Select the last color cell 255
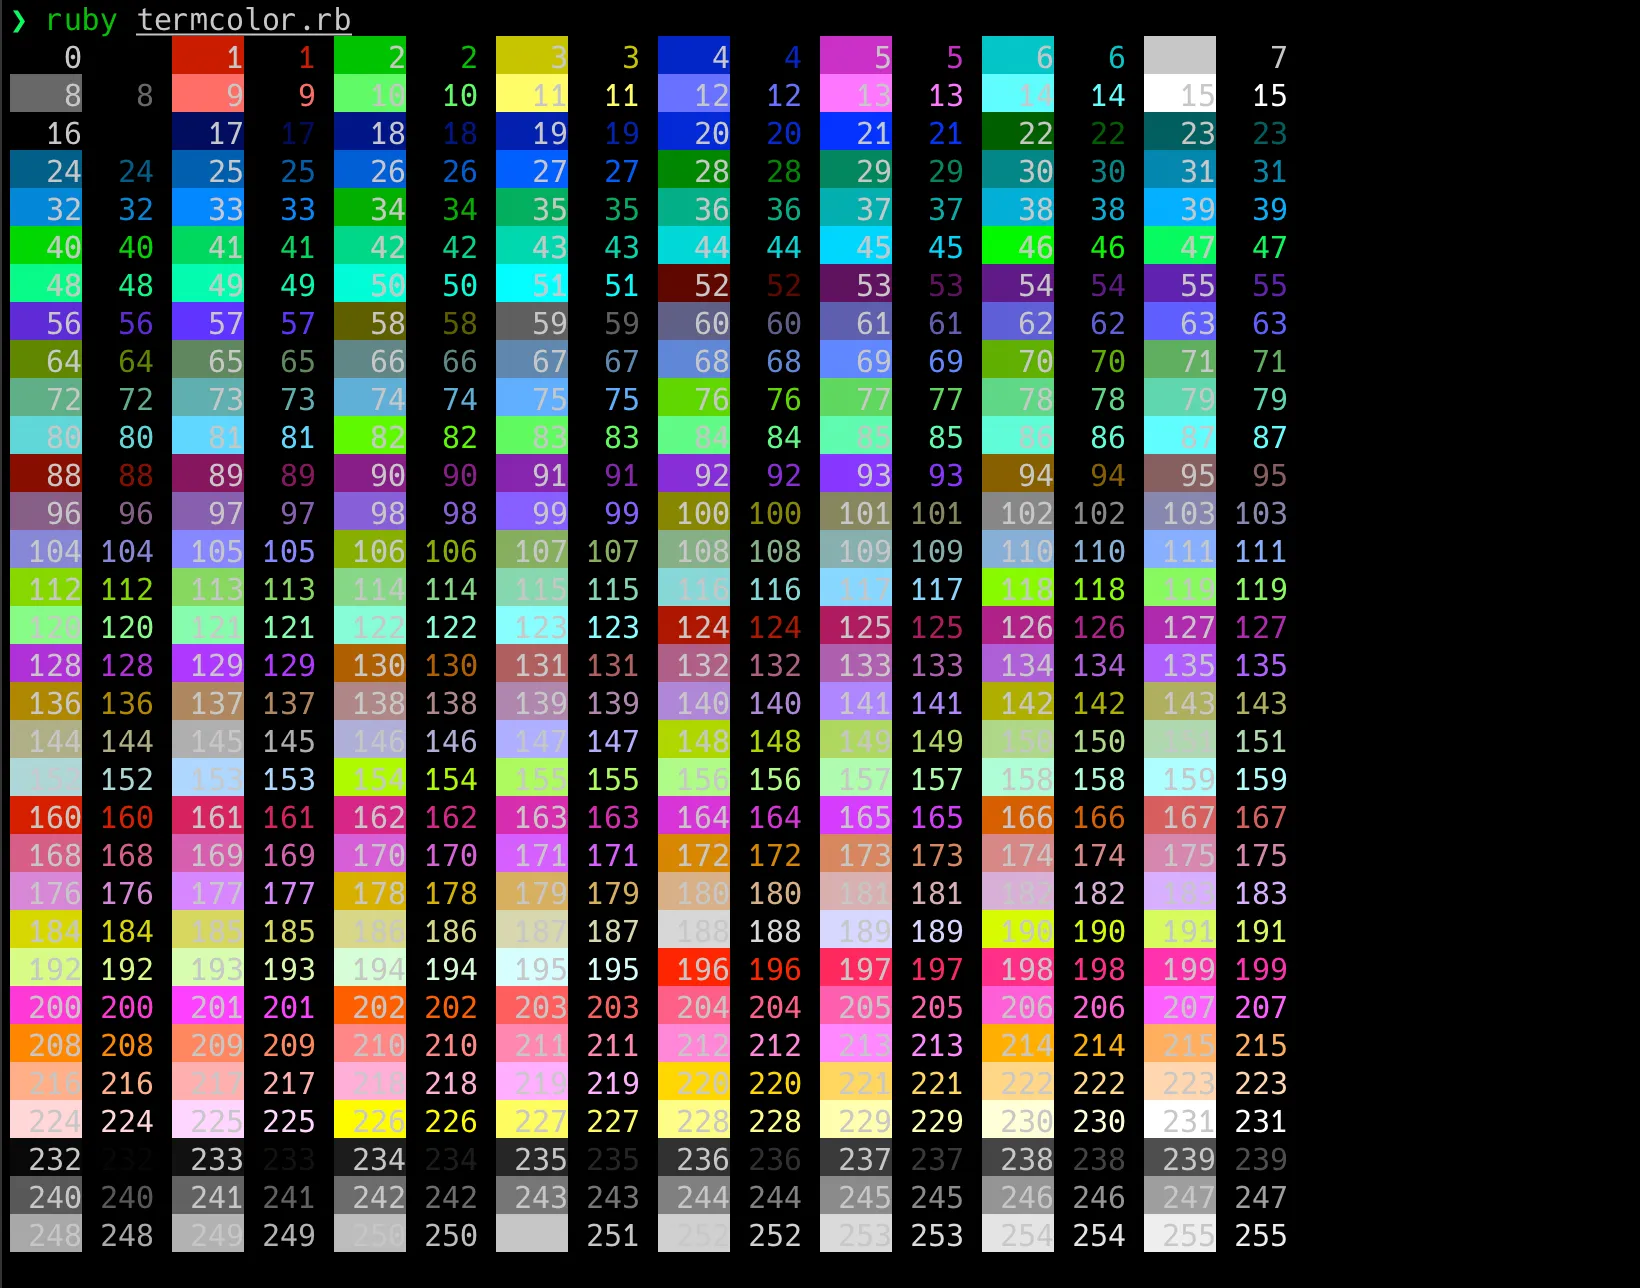Image resolution: width=1640 pixels, height=1288 pixels. [x=1180, y=1235]
